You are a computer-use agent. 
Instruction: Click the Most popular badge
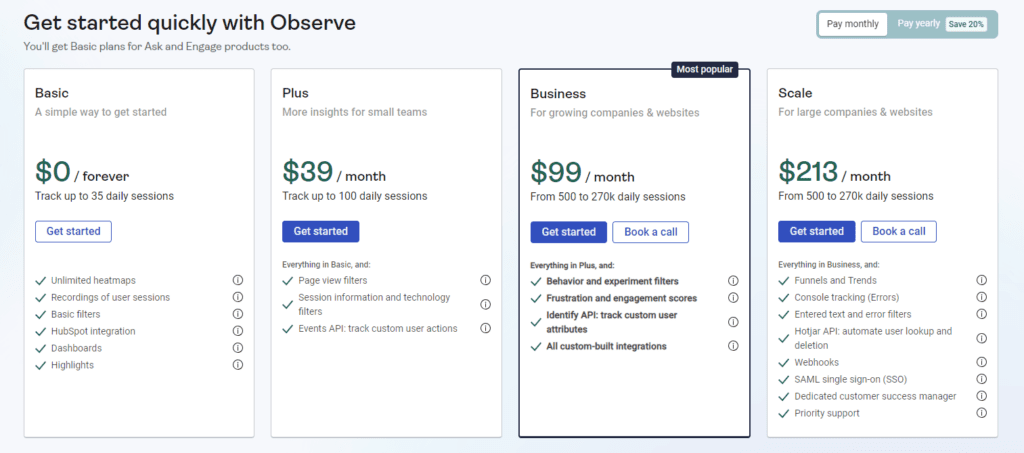click(x=704, y=70)
